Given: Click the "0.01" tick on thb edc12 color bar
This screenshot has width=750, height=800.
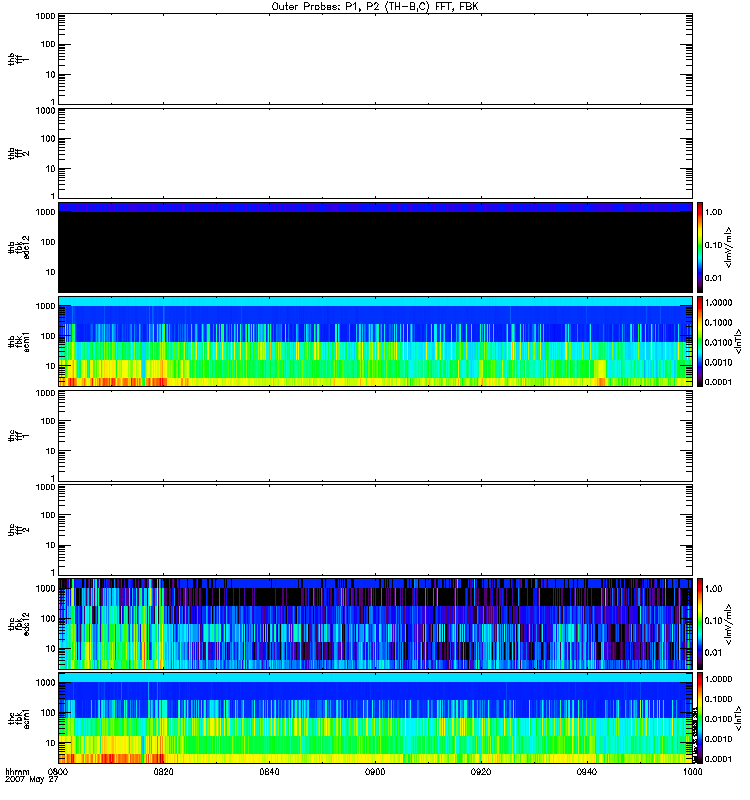Looking at the screenshot, I should pos(714,278).
